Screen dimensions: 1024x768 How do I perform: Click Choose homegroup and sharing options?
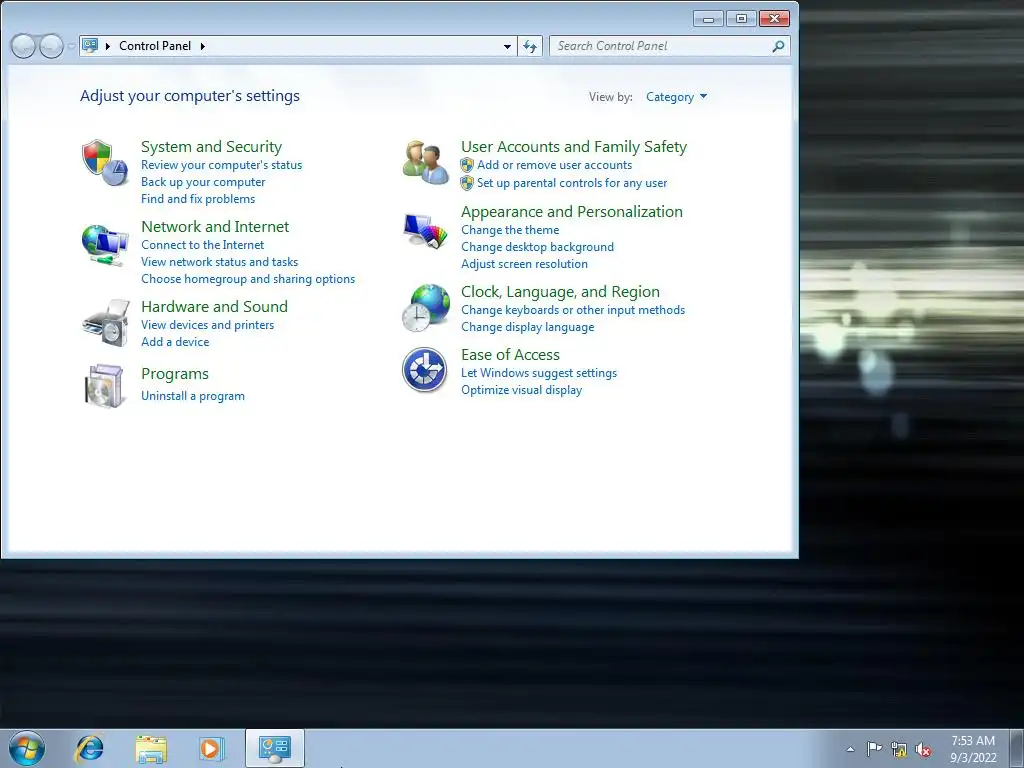click(x=248, y=279)
